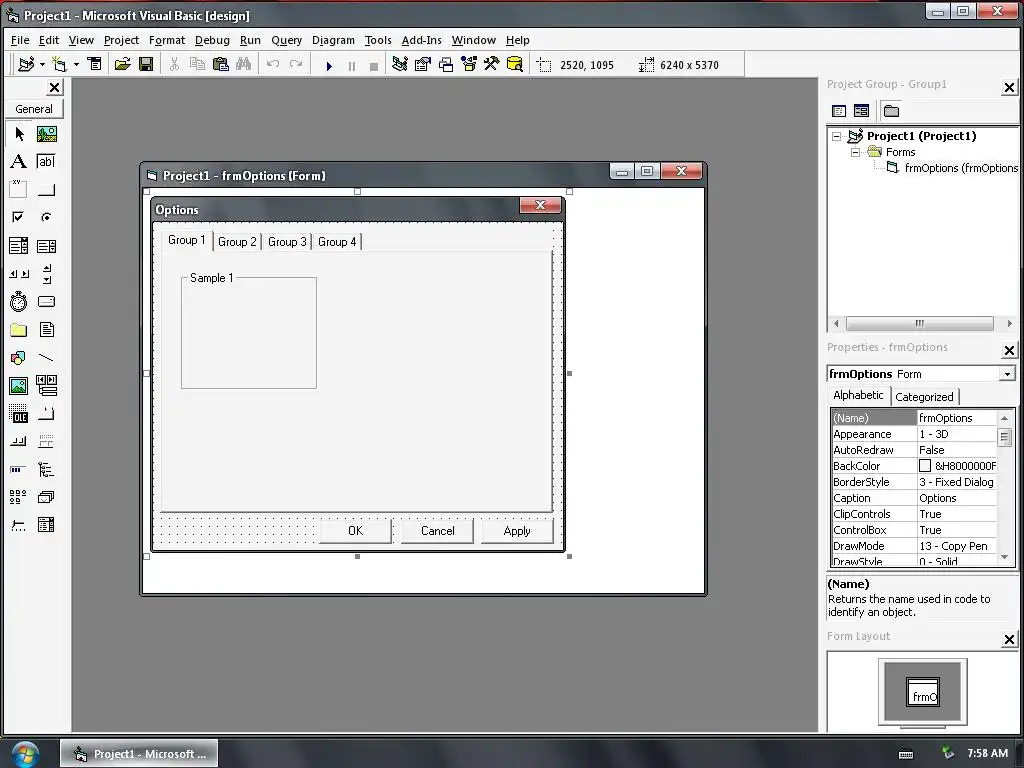1024x768 pixels.
Task: Collapse the Forms folder node
Action: [x=856, y=152]
